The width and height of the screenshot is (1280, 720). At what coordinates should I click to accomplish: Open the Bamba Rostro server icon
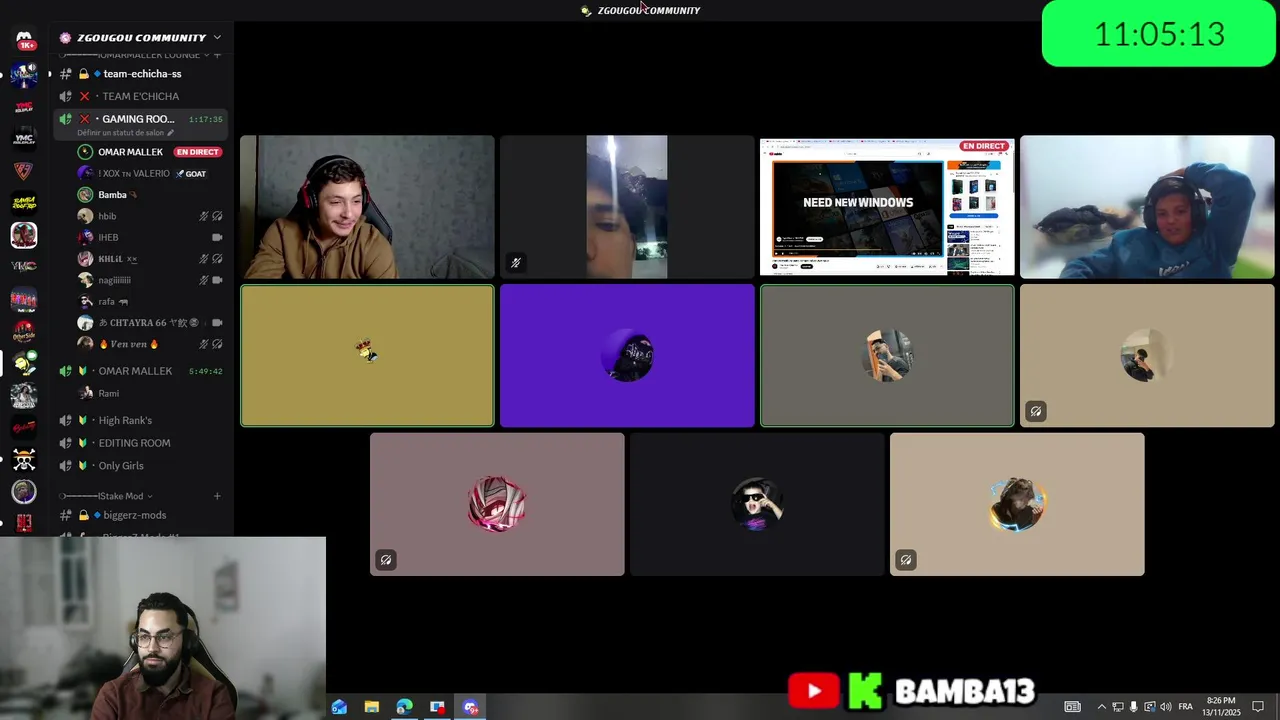click(24, 203)
